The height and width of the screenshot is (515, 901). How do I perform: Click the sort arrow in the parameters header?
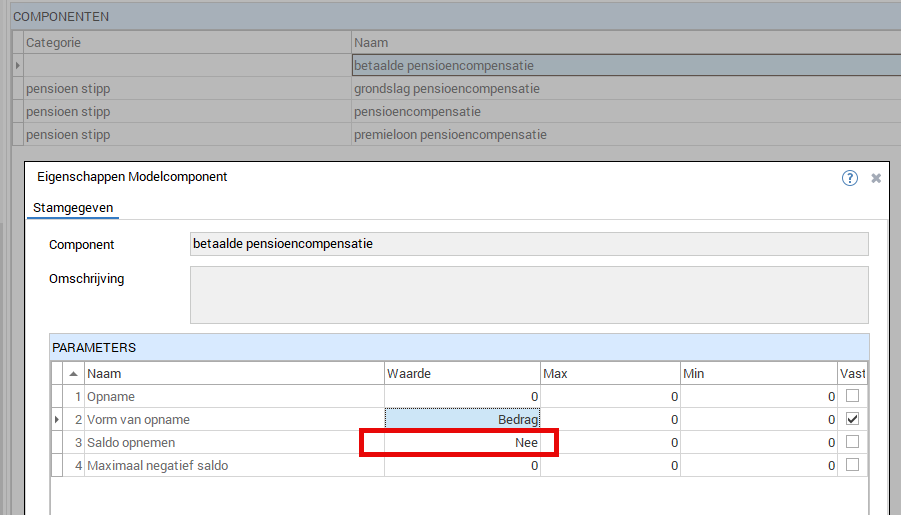pyautogui.click(x=74, y=373)
